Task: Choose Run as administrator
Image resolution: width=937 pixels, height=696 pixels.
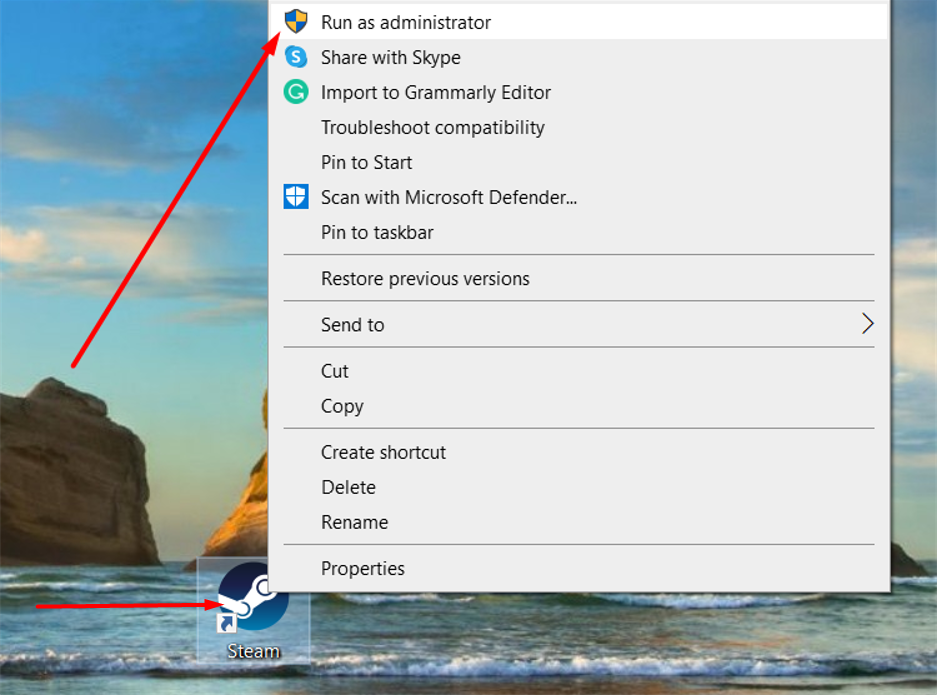Action: pyautogui.click(x=578, y=22)
